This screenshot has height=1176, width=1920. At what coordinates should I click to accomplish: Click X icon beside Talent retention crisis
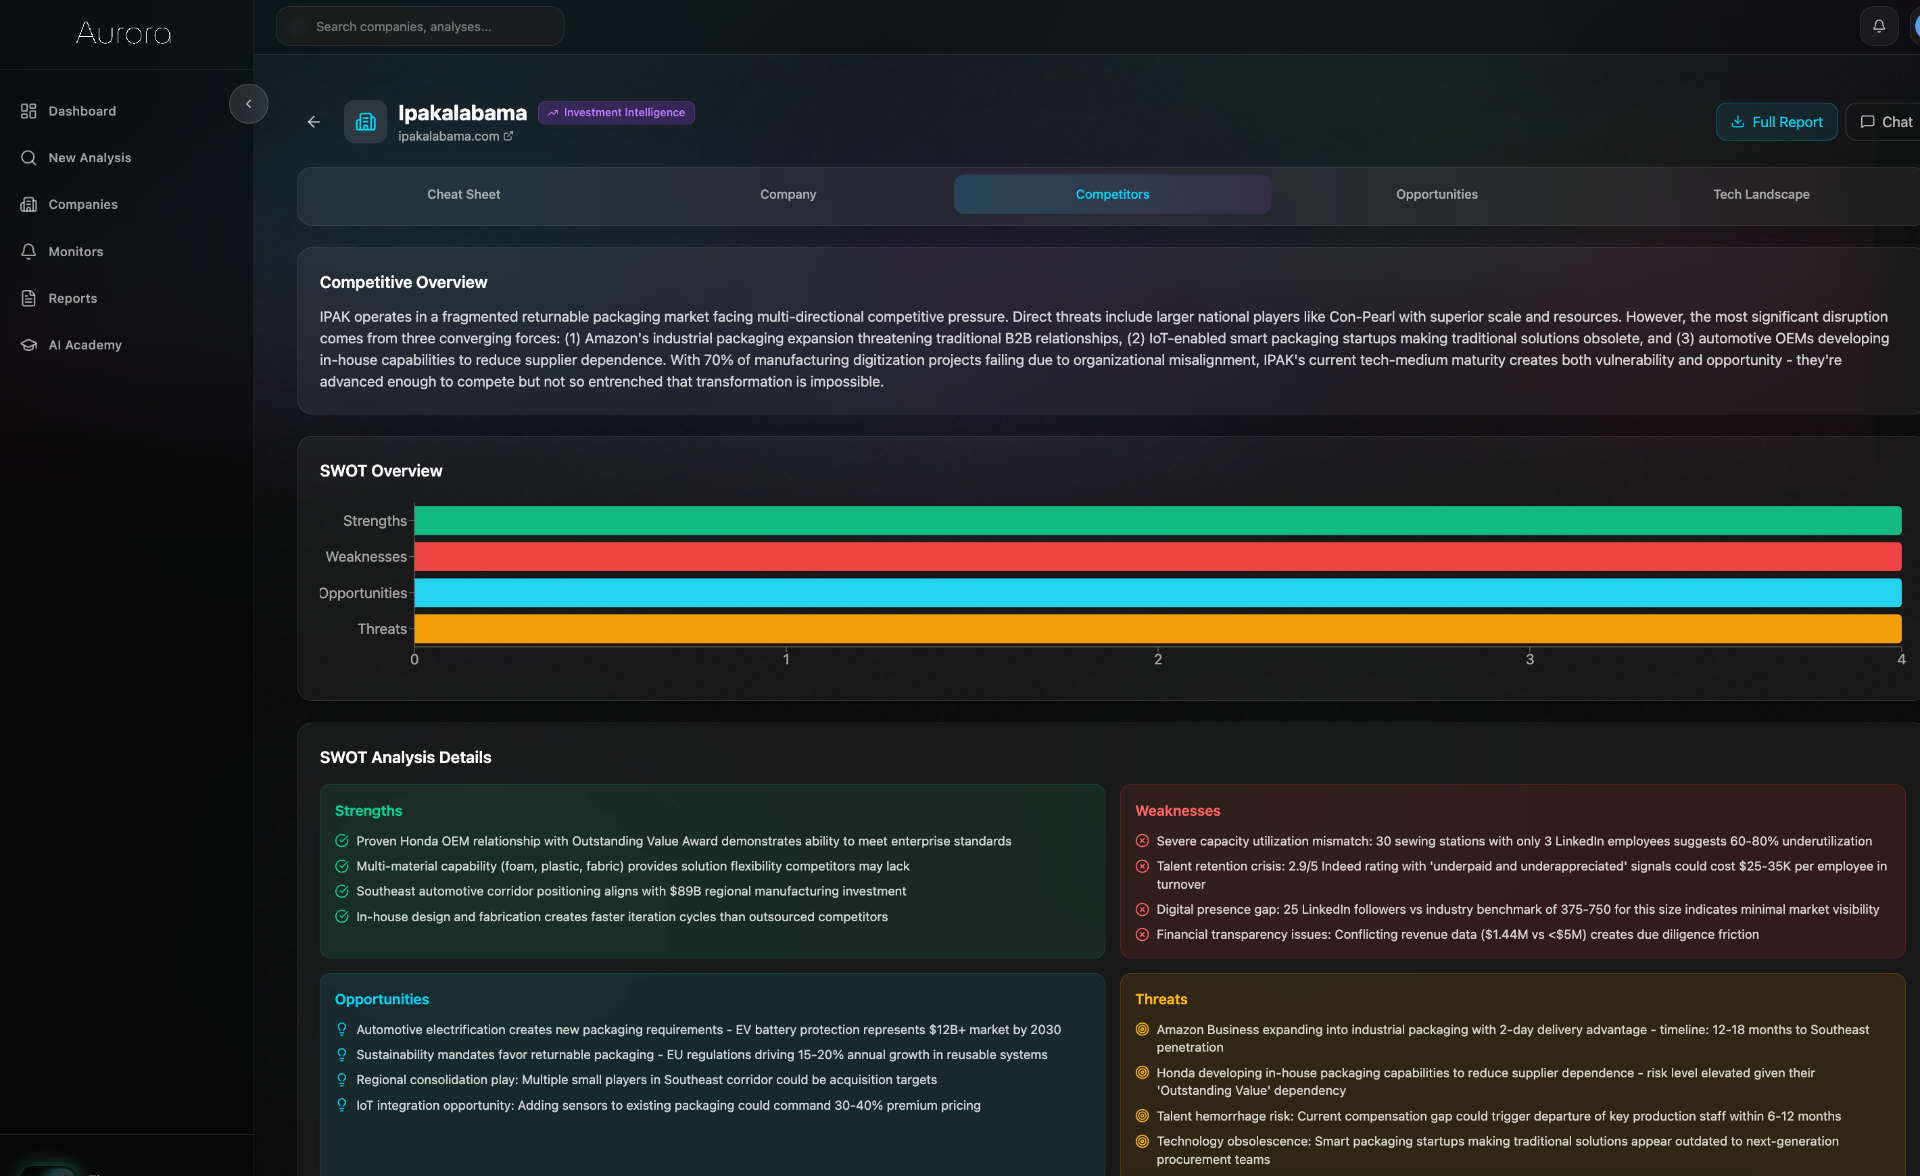click(x=1142, y=866)
